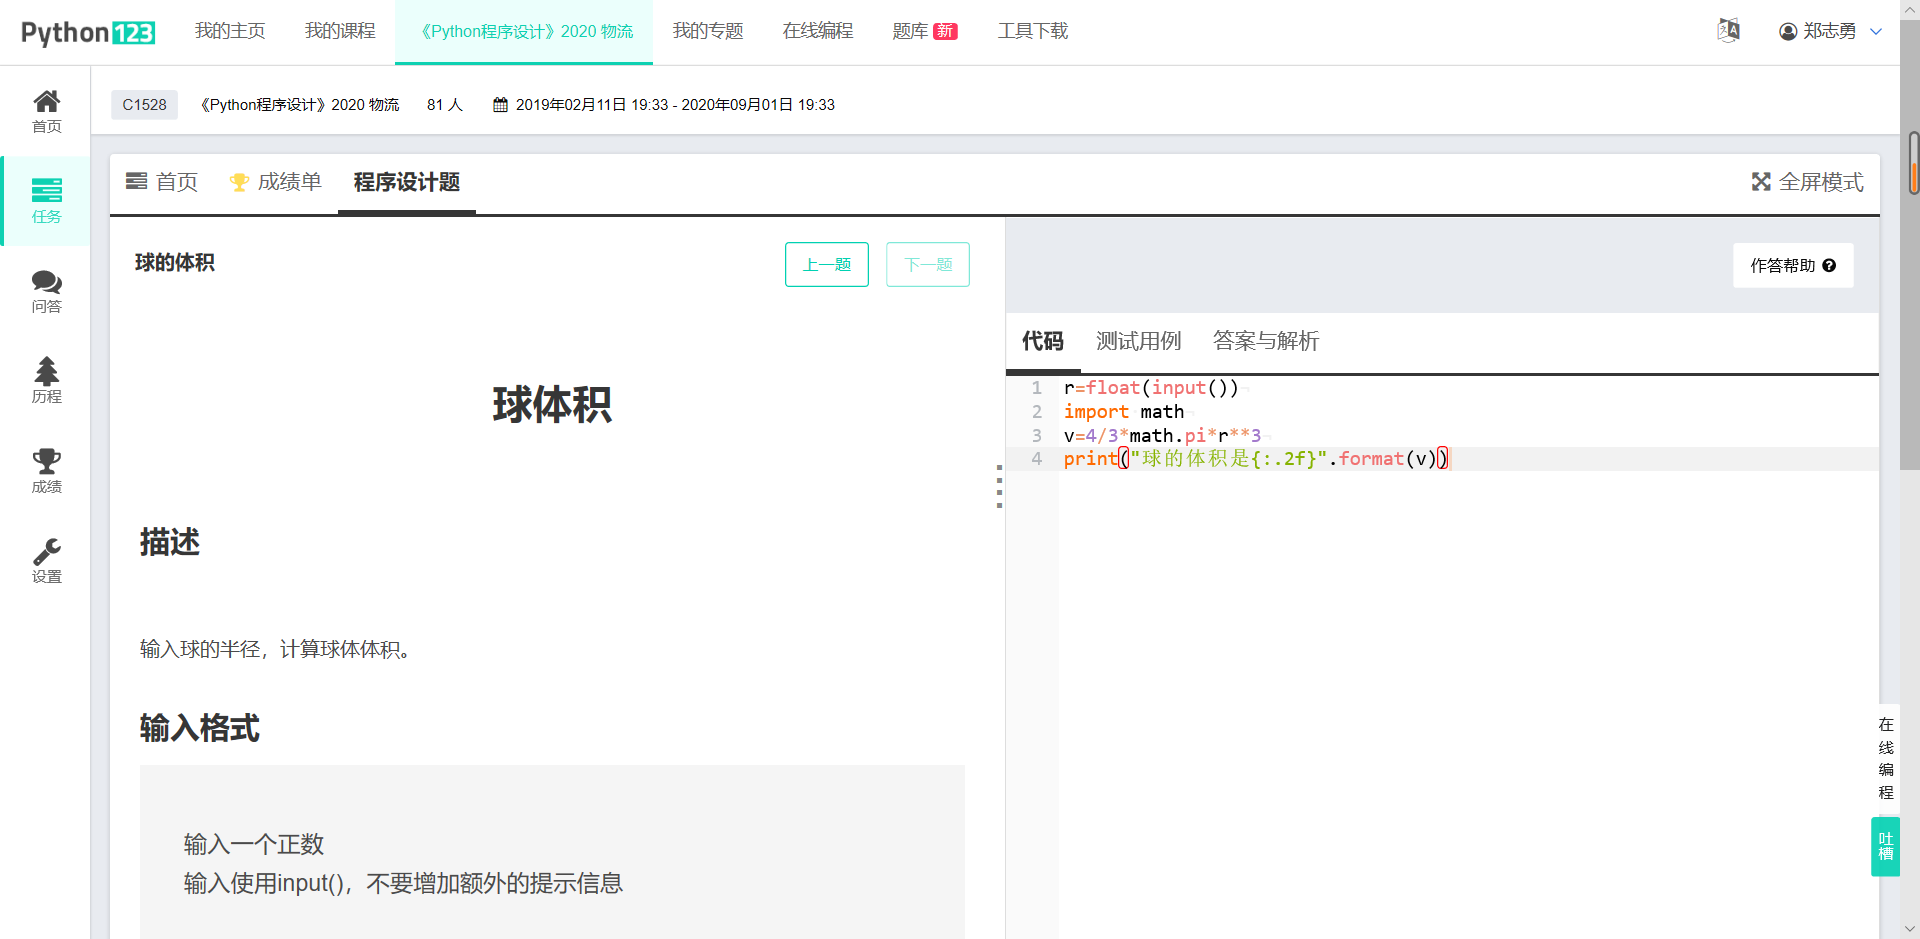
Task: Click the text 输入球的半径，计算球体体积。
Action: pyautogui.click(x=275, y=650)
